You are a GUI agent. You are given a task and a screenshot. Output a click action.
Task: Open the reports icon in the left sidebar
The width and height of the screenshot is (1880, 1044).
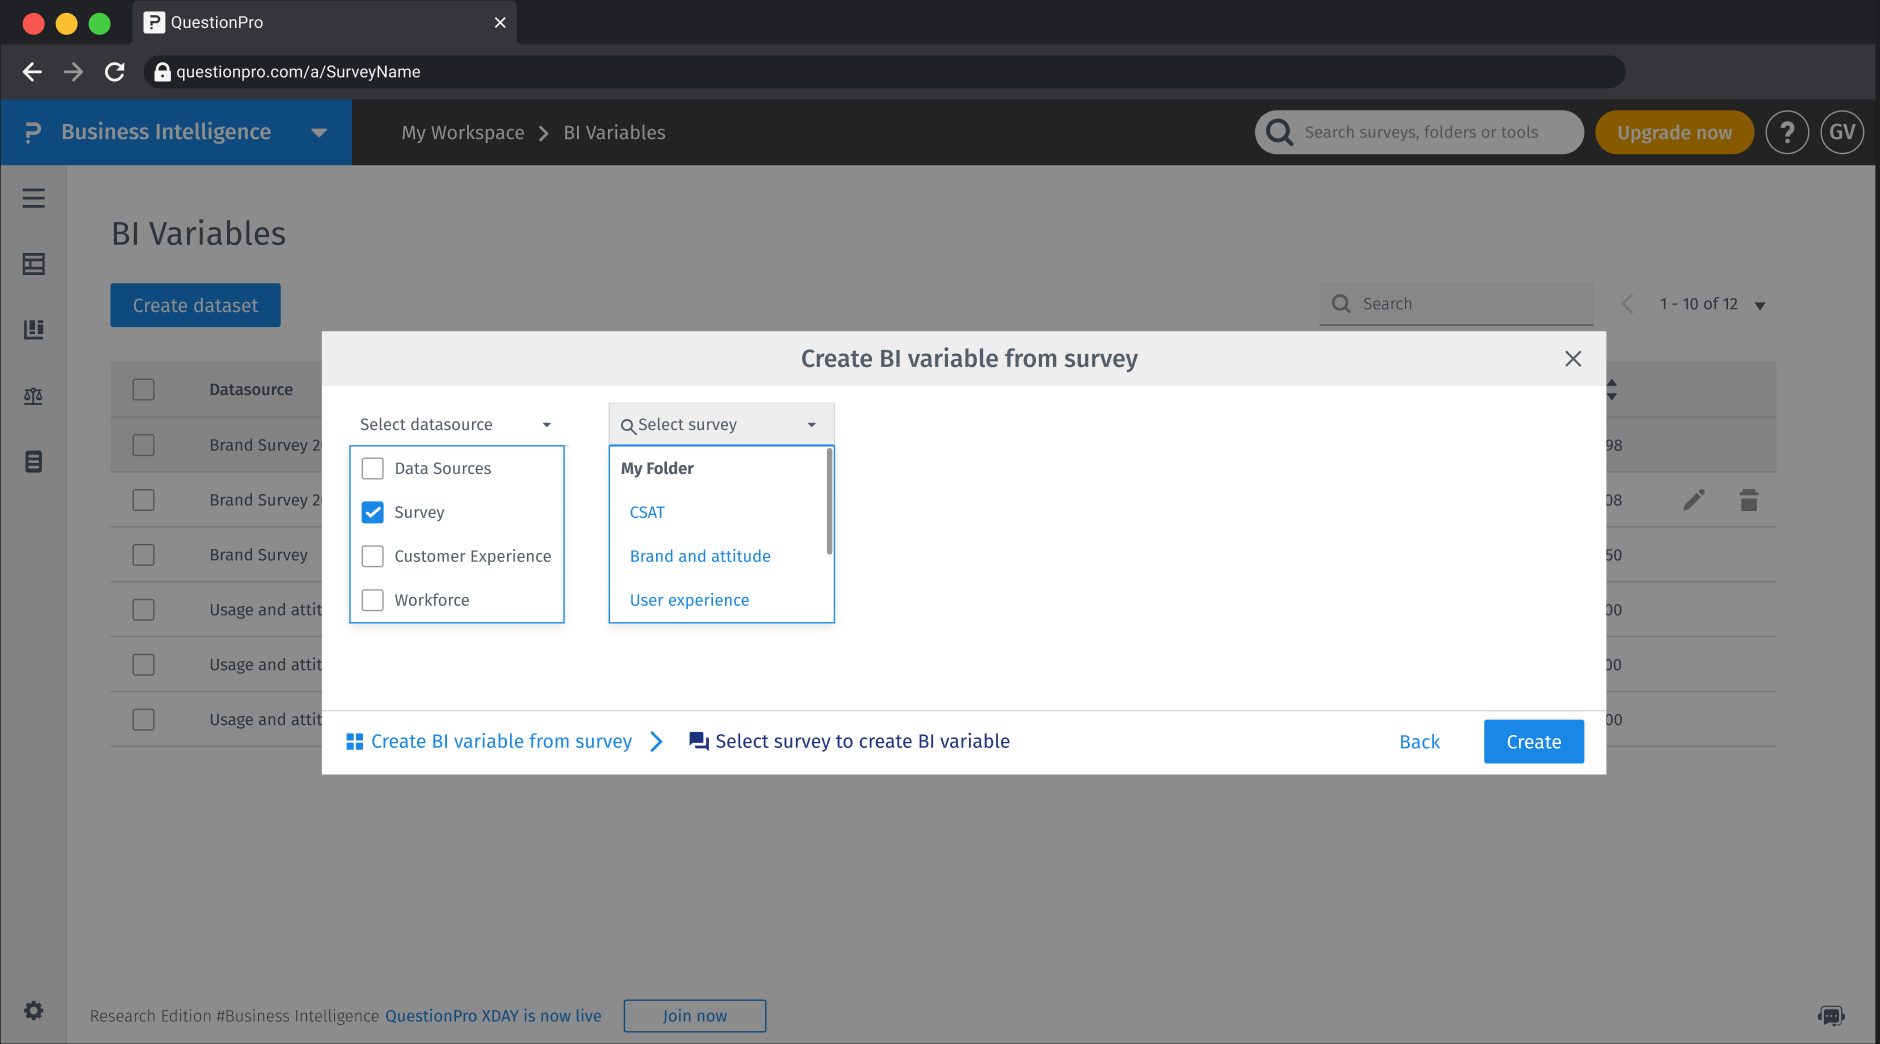(x=34, y=329)
